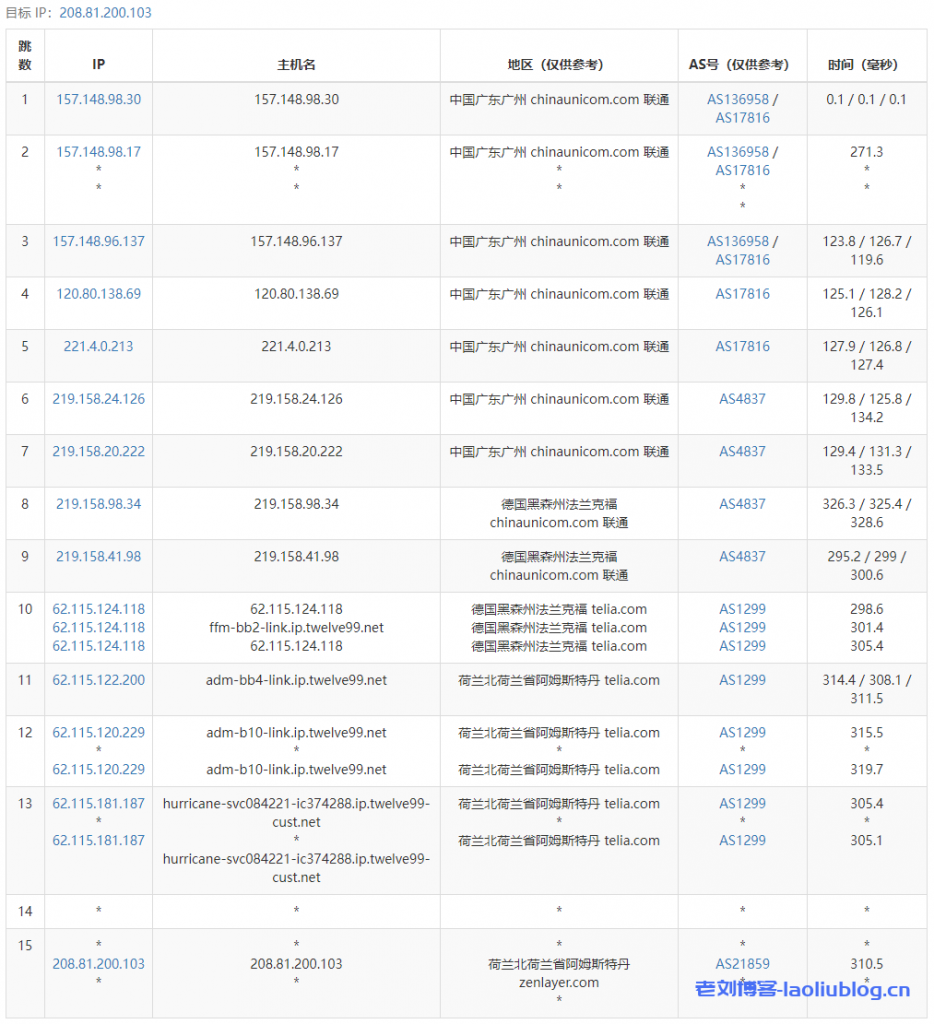This screenshot has height=1024, width=934.
Task: Open the 219.158.24.126 IP link
Action: point(98,399)
